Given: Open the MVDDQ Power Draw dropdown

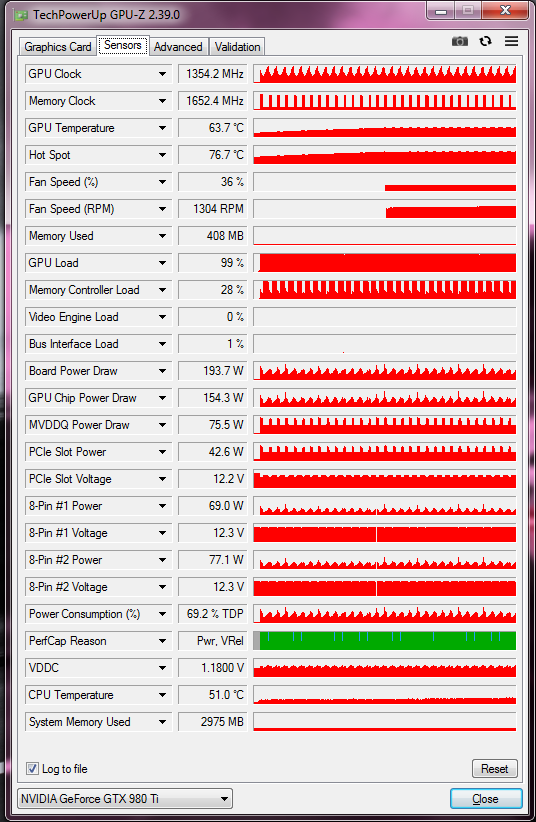Looking at the screenshot, I should tap(163, 425).
